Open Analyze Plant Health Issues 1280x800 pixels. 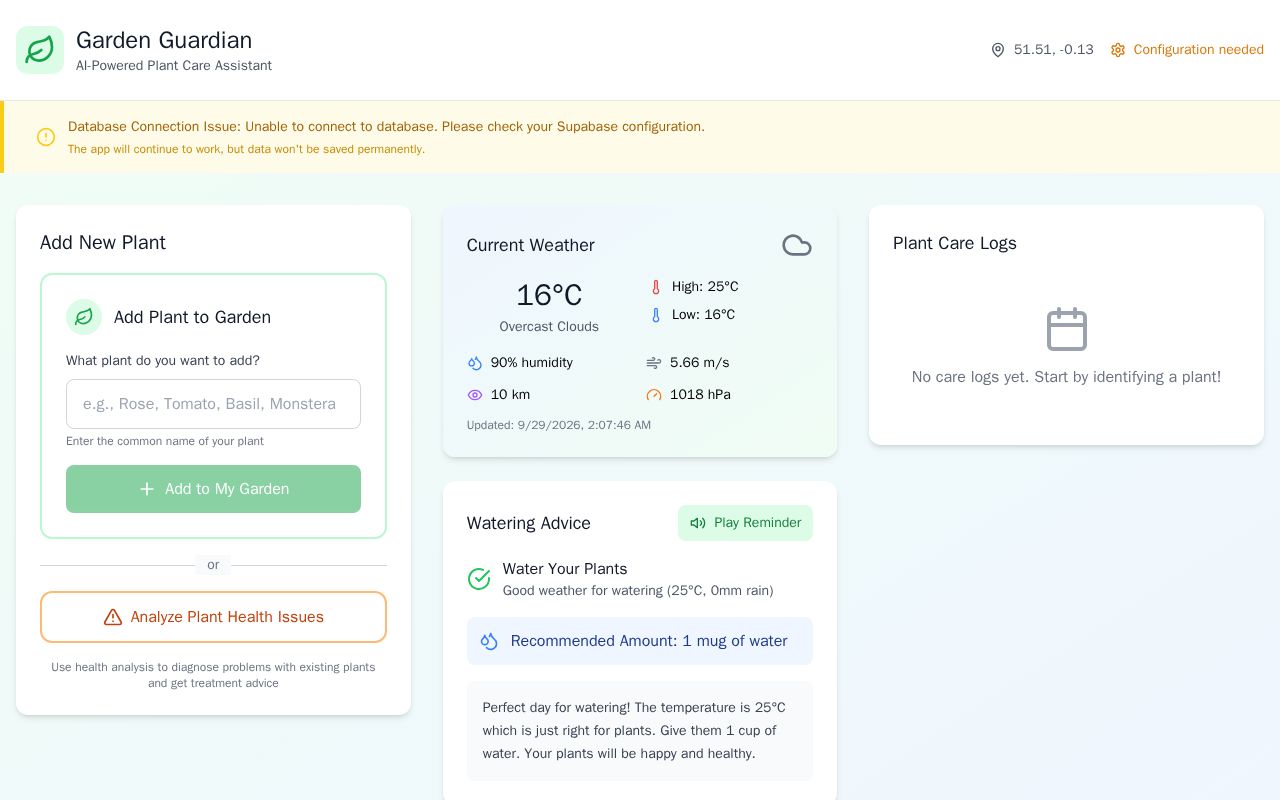(x=213, y=617)
